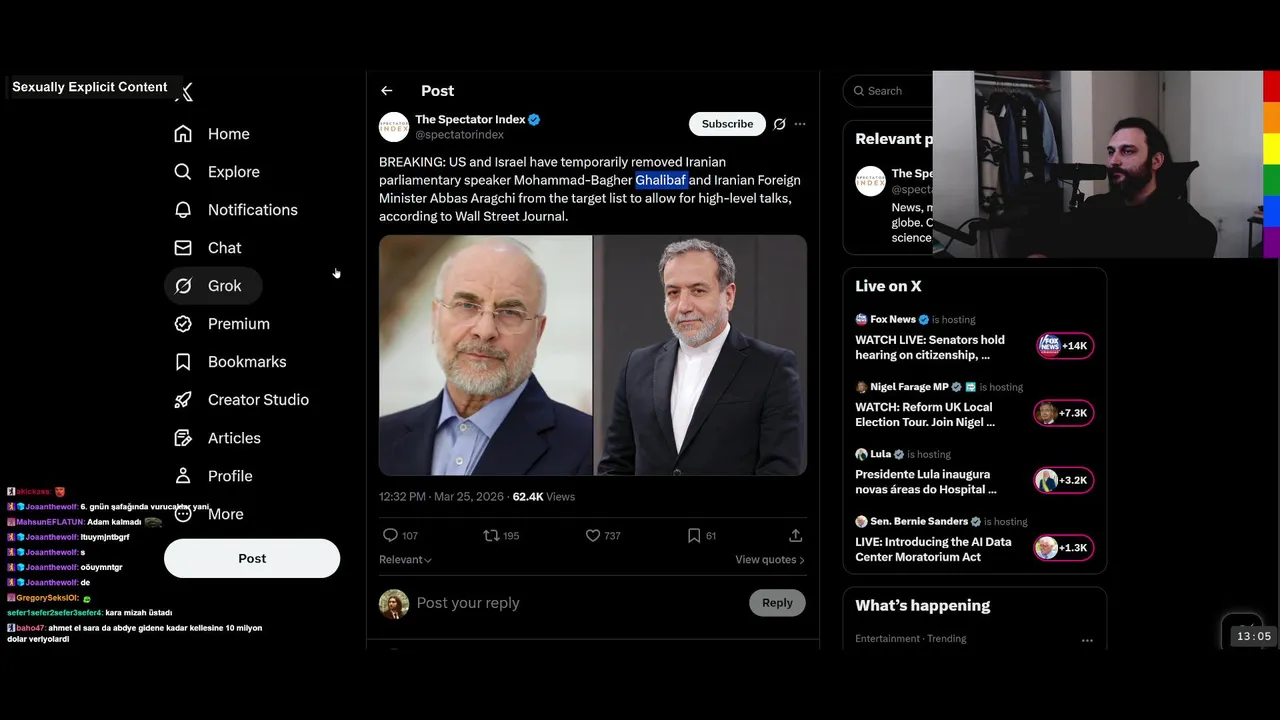This screenshot has width=1280, height=720.
Task: Click the Grok icon on the post
Action: 779,124
